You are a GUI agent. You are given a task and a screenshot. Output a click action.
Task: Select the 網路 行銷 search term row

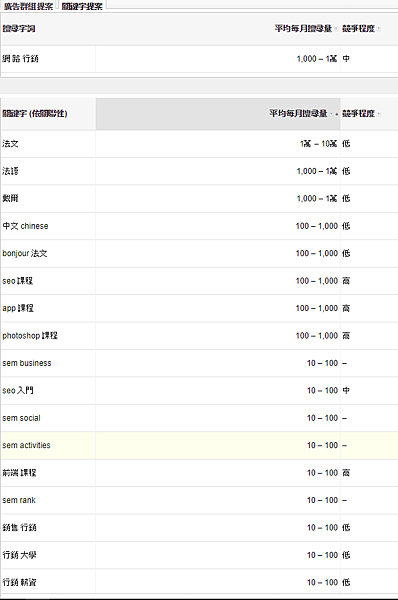click(x=199, y=59)
